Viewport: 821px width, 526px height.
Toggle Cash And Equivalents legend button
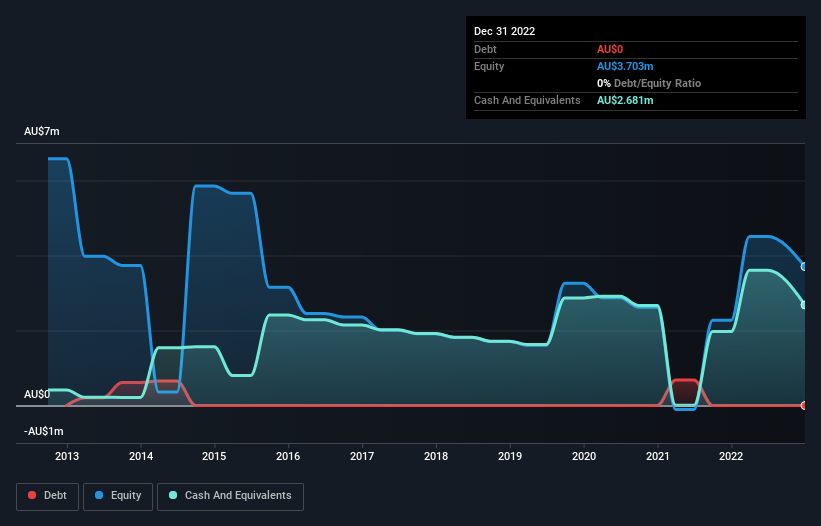[x=230, y=496]
